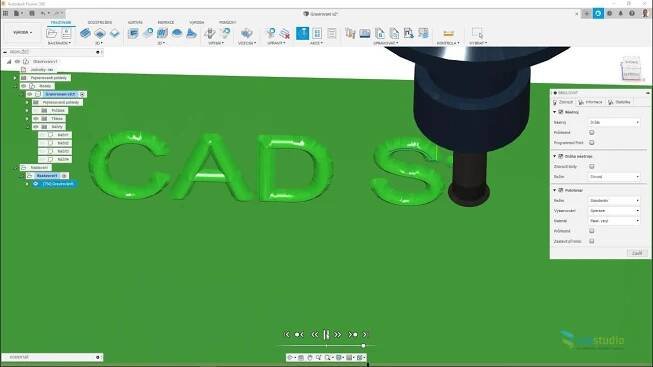653x367 pixels.
Task: Select the Face milling icon
Action: click(115, 33)
